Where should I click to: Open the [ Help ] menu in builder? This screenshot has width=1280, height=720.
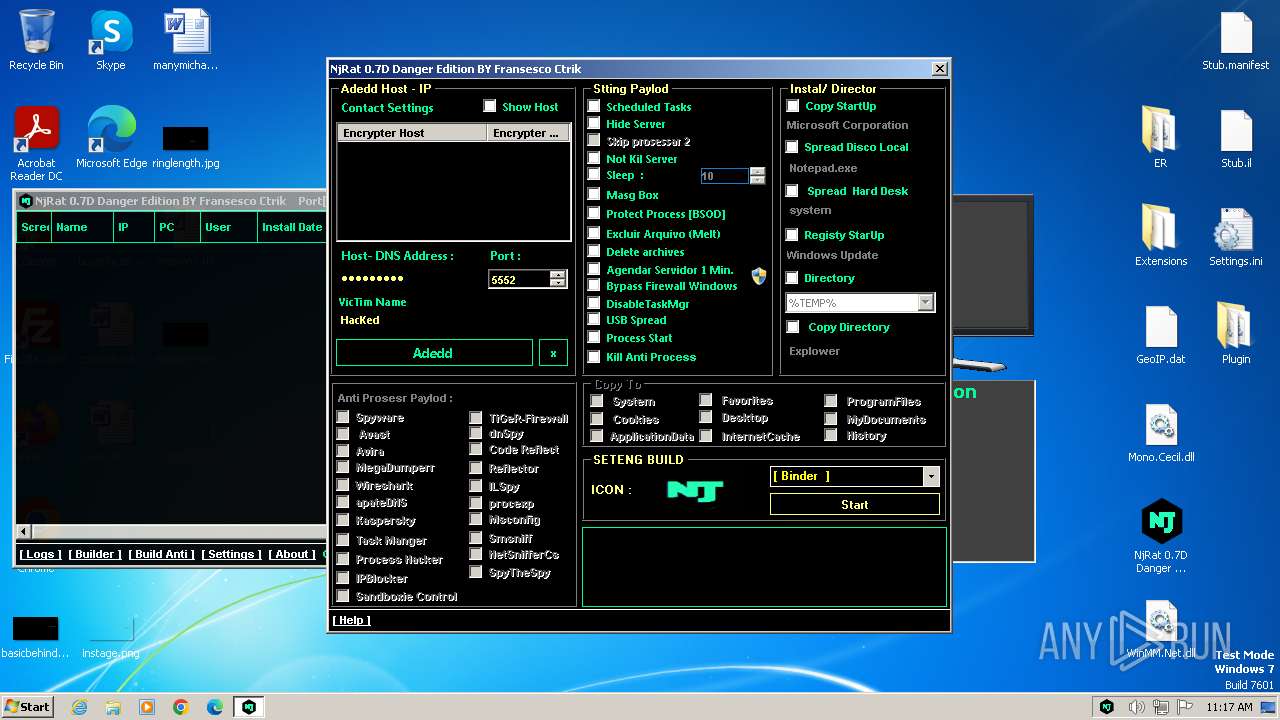coord(351,620)
